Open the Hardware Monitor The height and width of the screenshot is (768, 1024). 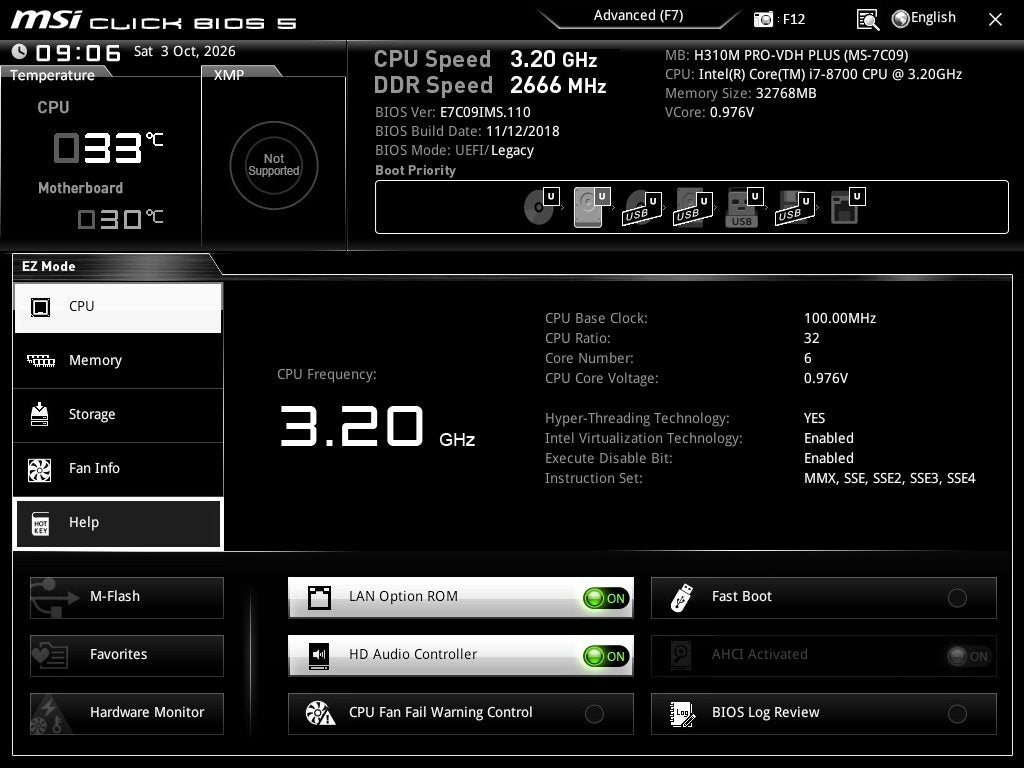(127, 713)
